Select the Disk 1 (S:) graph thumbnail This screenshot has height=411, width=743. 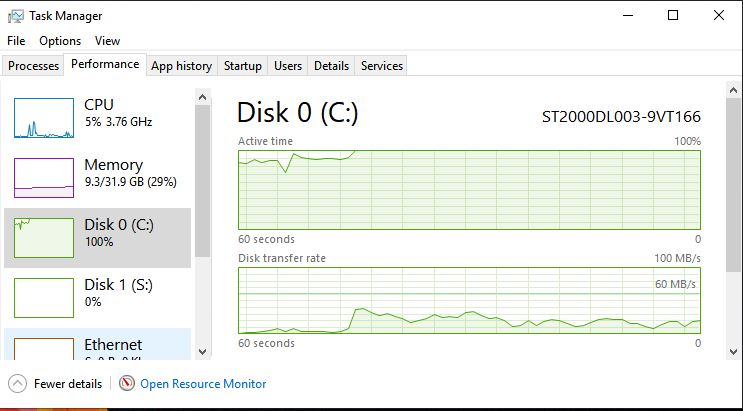click(44, 298)
